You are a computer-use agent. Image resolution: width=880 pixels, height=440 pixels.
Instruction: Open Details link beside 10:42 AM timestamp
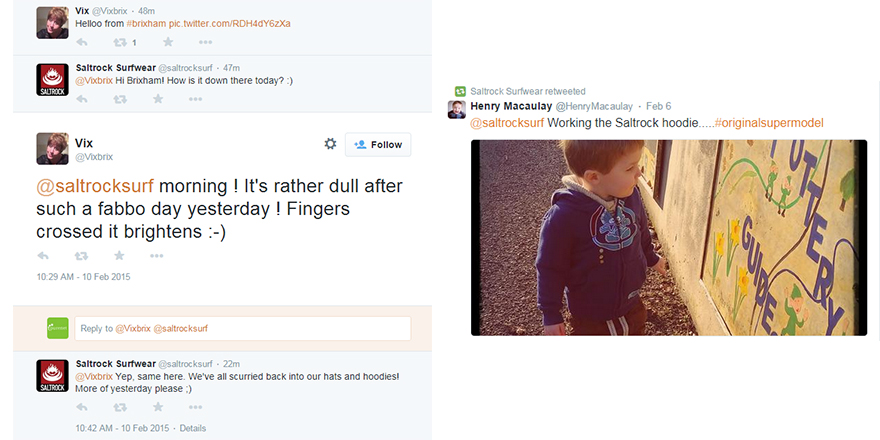click(x=192, y=428)
